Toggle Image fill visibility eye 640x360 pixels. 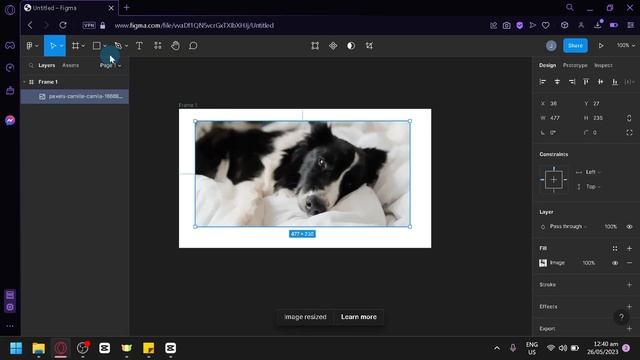tap(615, 263)
